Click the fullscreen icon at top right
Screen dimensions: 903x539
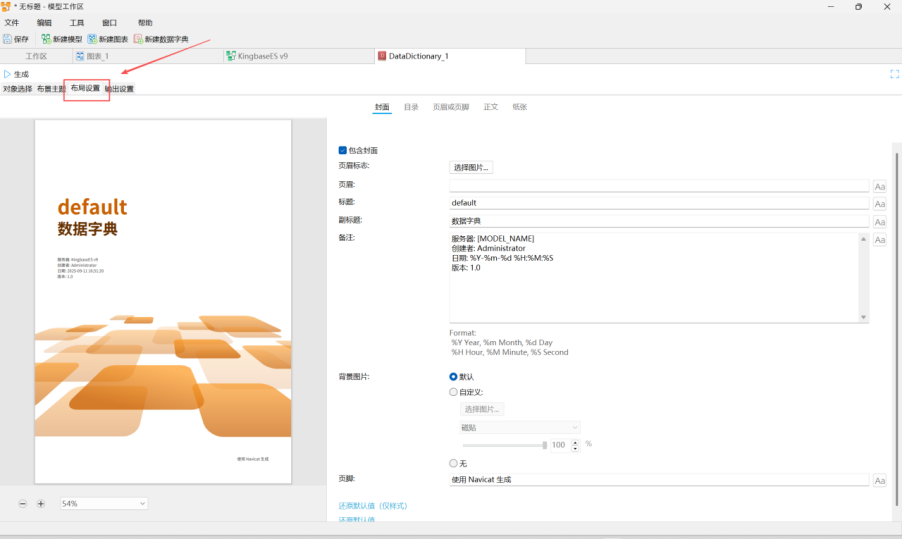tap(894, 74)
